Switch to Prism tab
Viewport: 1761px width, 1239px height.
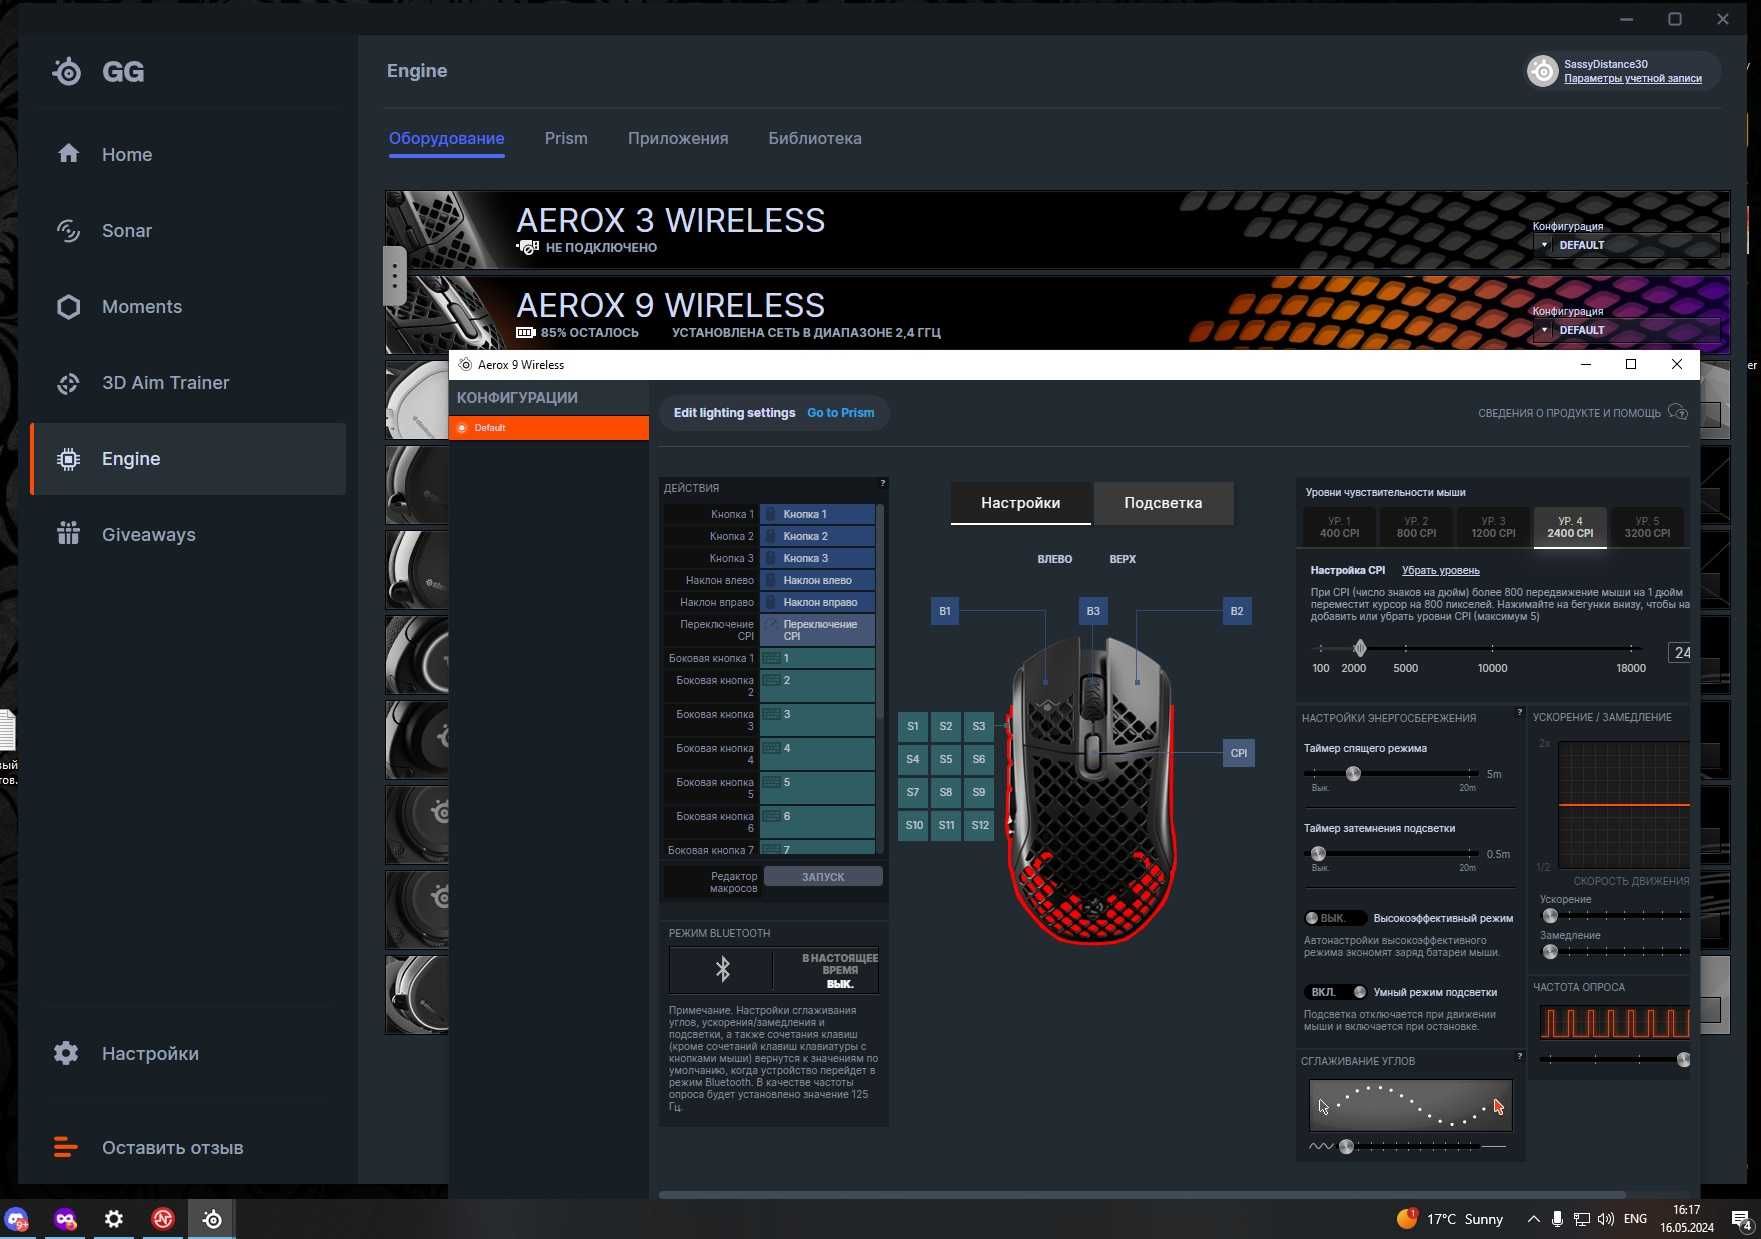coord(566,138)
